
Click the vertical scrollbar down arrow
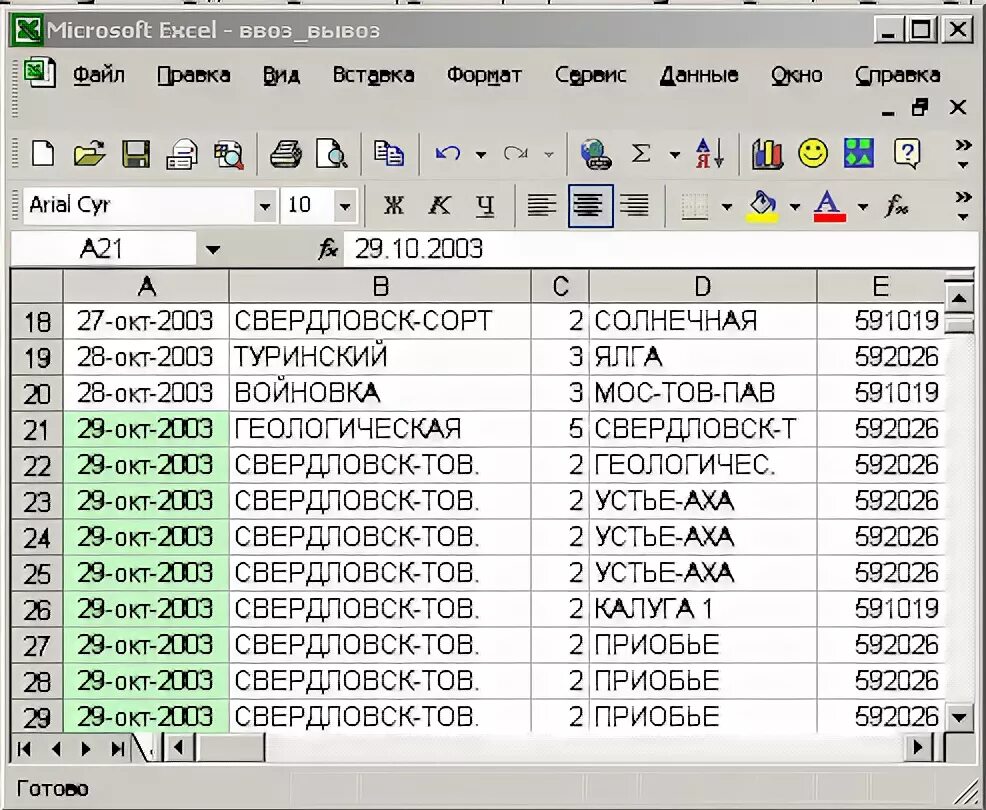tap(959, 717)
